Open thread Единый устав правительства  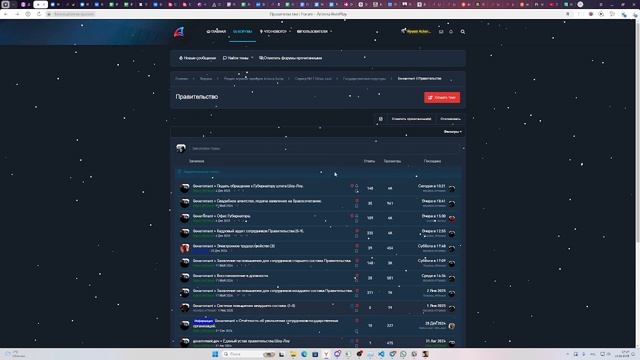(x=241, y=341)
